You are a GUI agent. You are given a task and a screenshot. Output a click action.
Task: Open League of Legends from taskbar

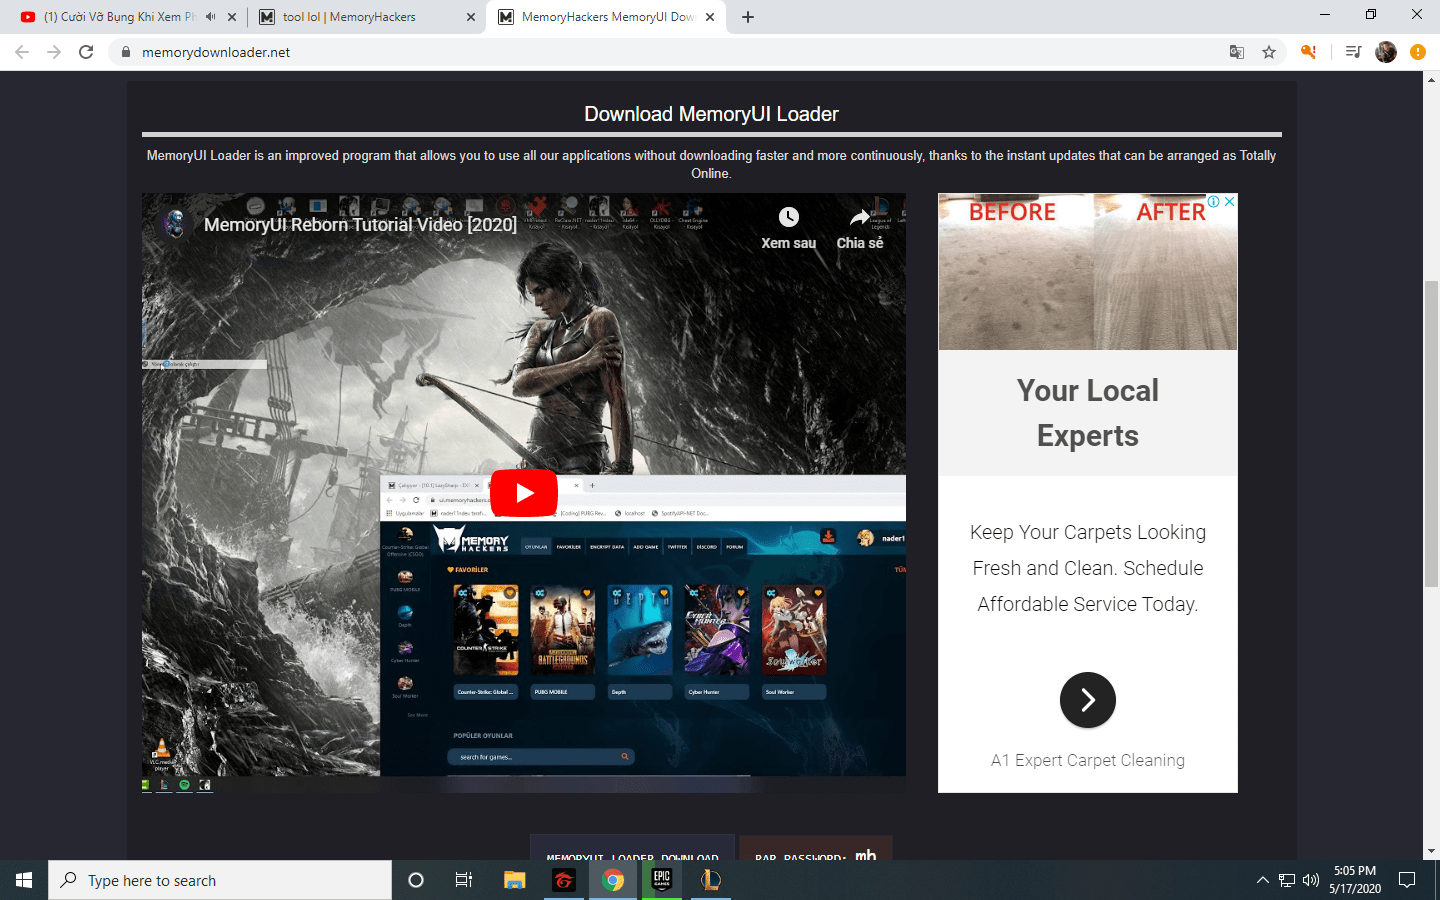click(x=711, y=880)
